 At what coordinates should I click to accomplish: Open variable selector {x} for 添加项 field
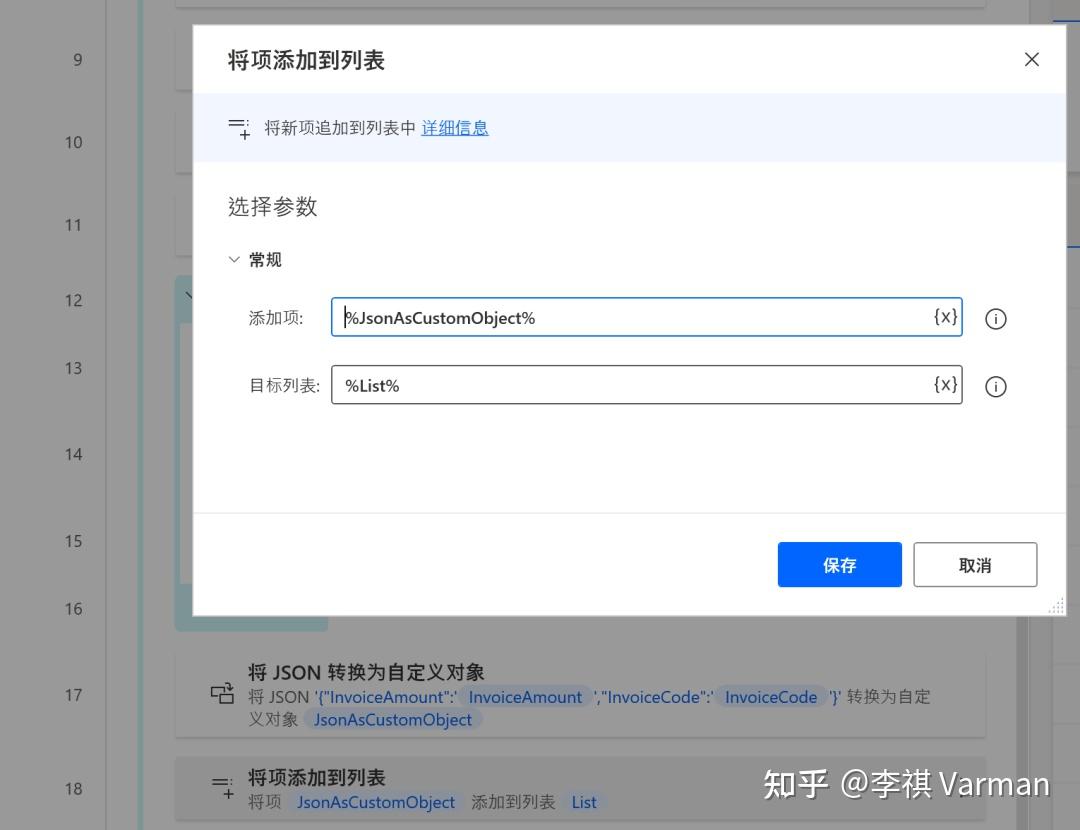[944, 317]
